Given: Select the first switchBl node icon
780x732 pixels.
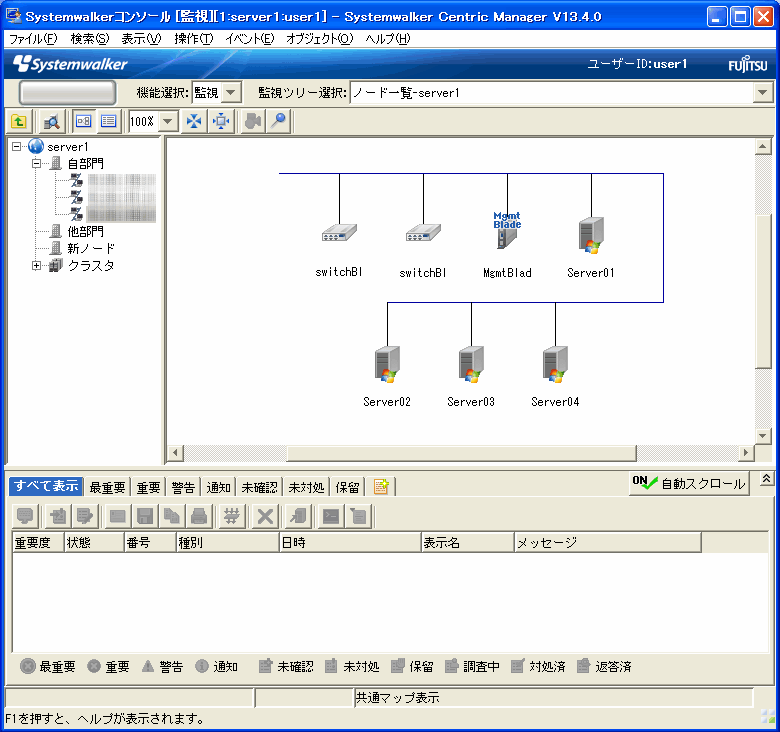Looking at the screenshot, I should (x=339, y=232).
